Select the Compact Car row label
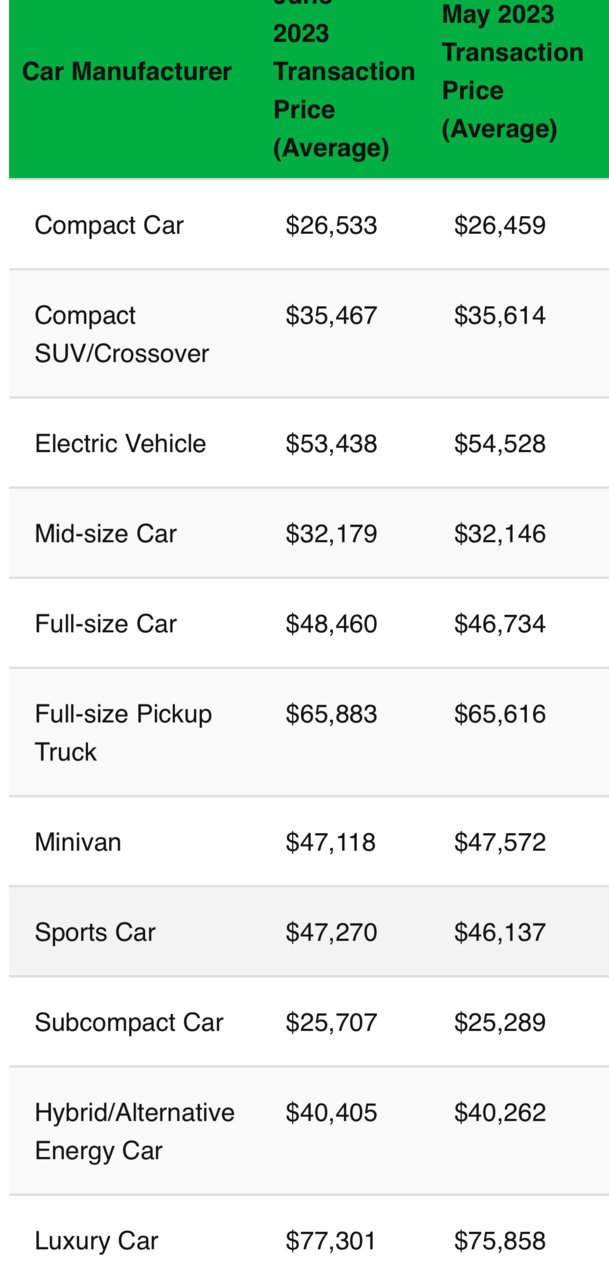 pos(109,225)
